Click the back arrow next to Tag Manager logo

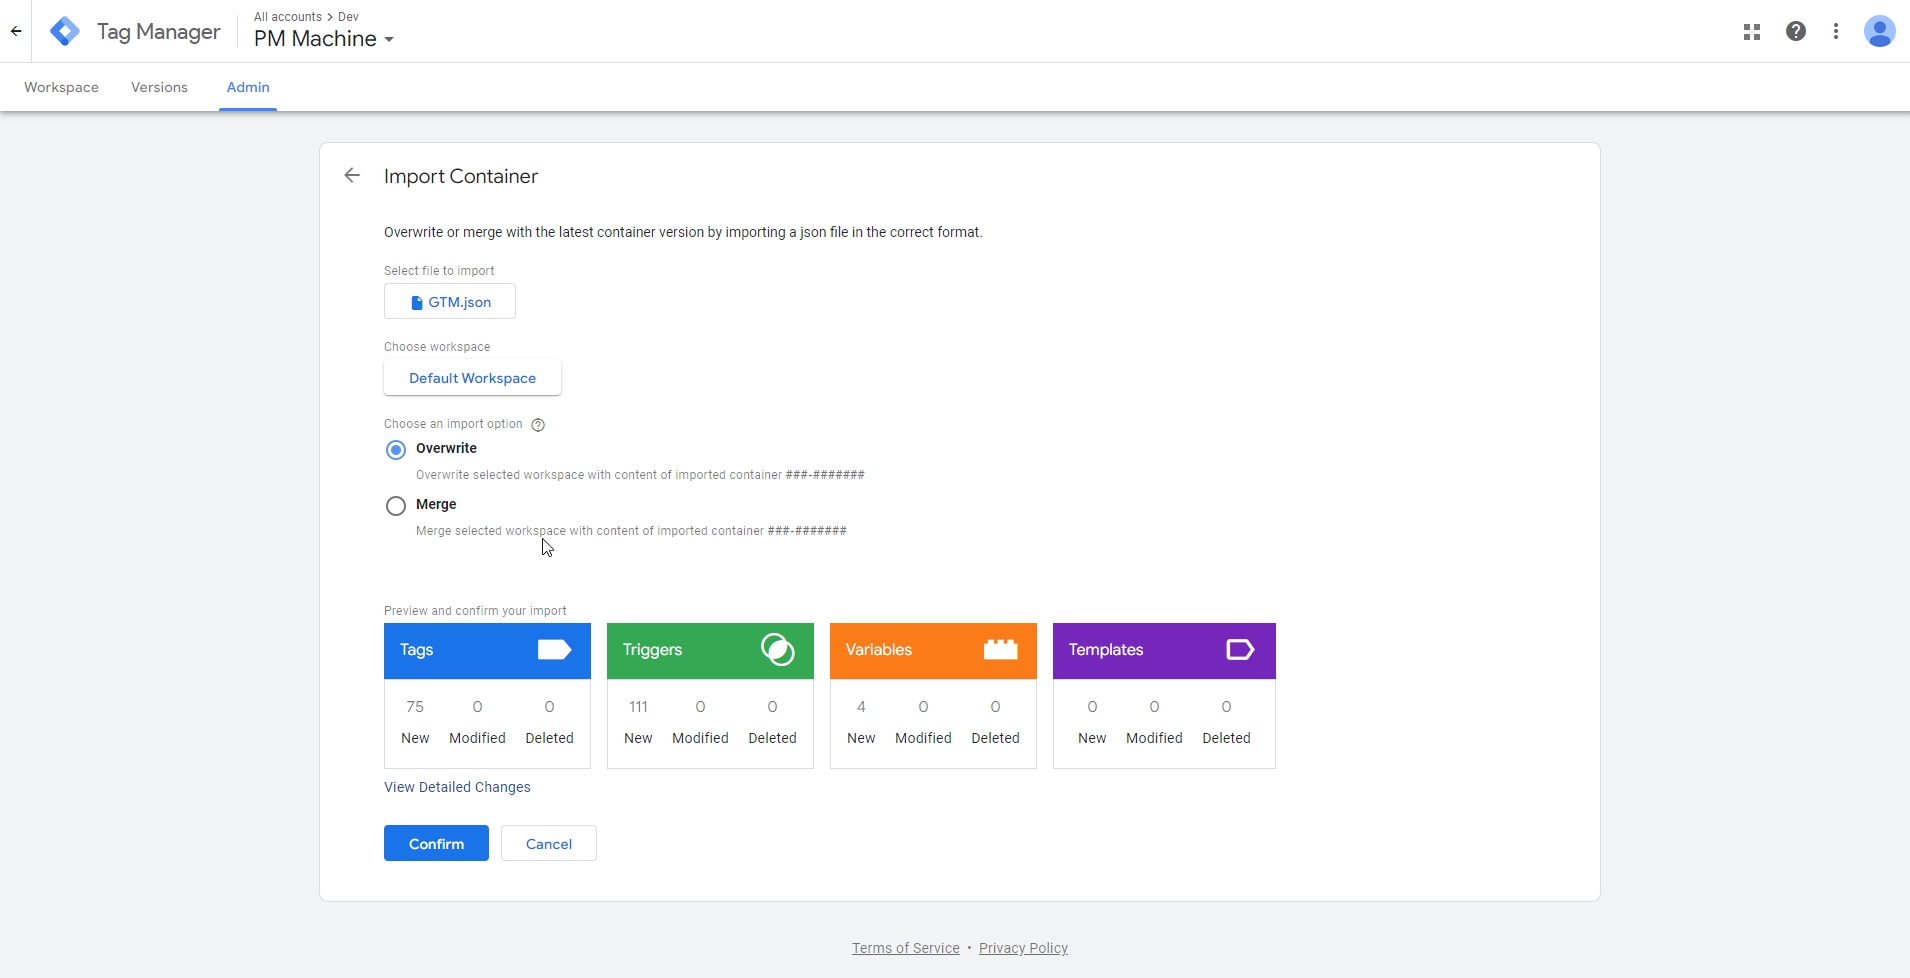(x=16, y=31)
